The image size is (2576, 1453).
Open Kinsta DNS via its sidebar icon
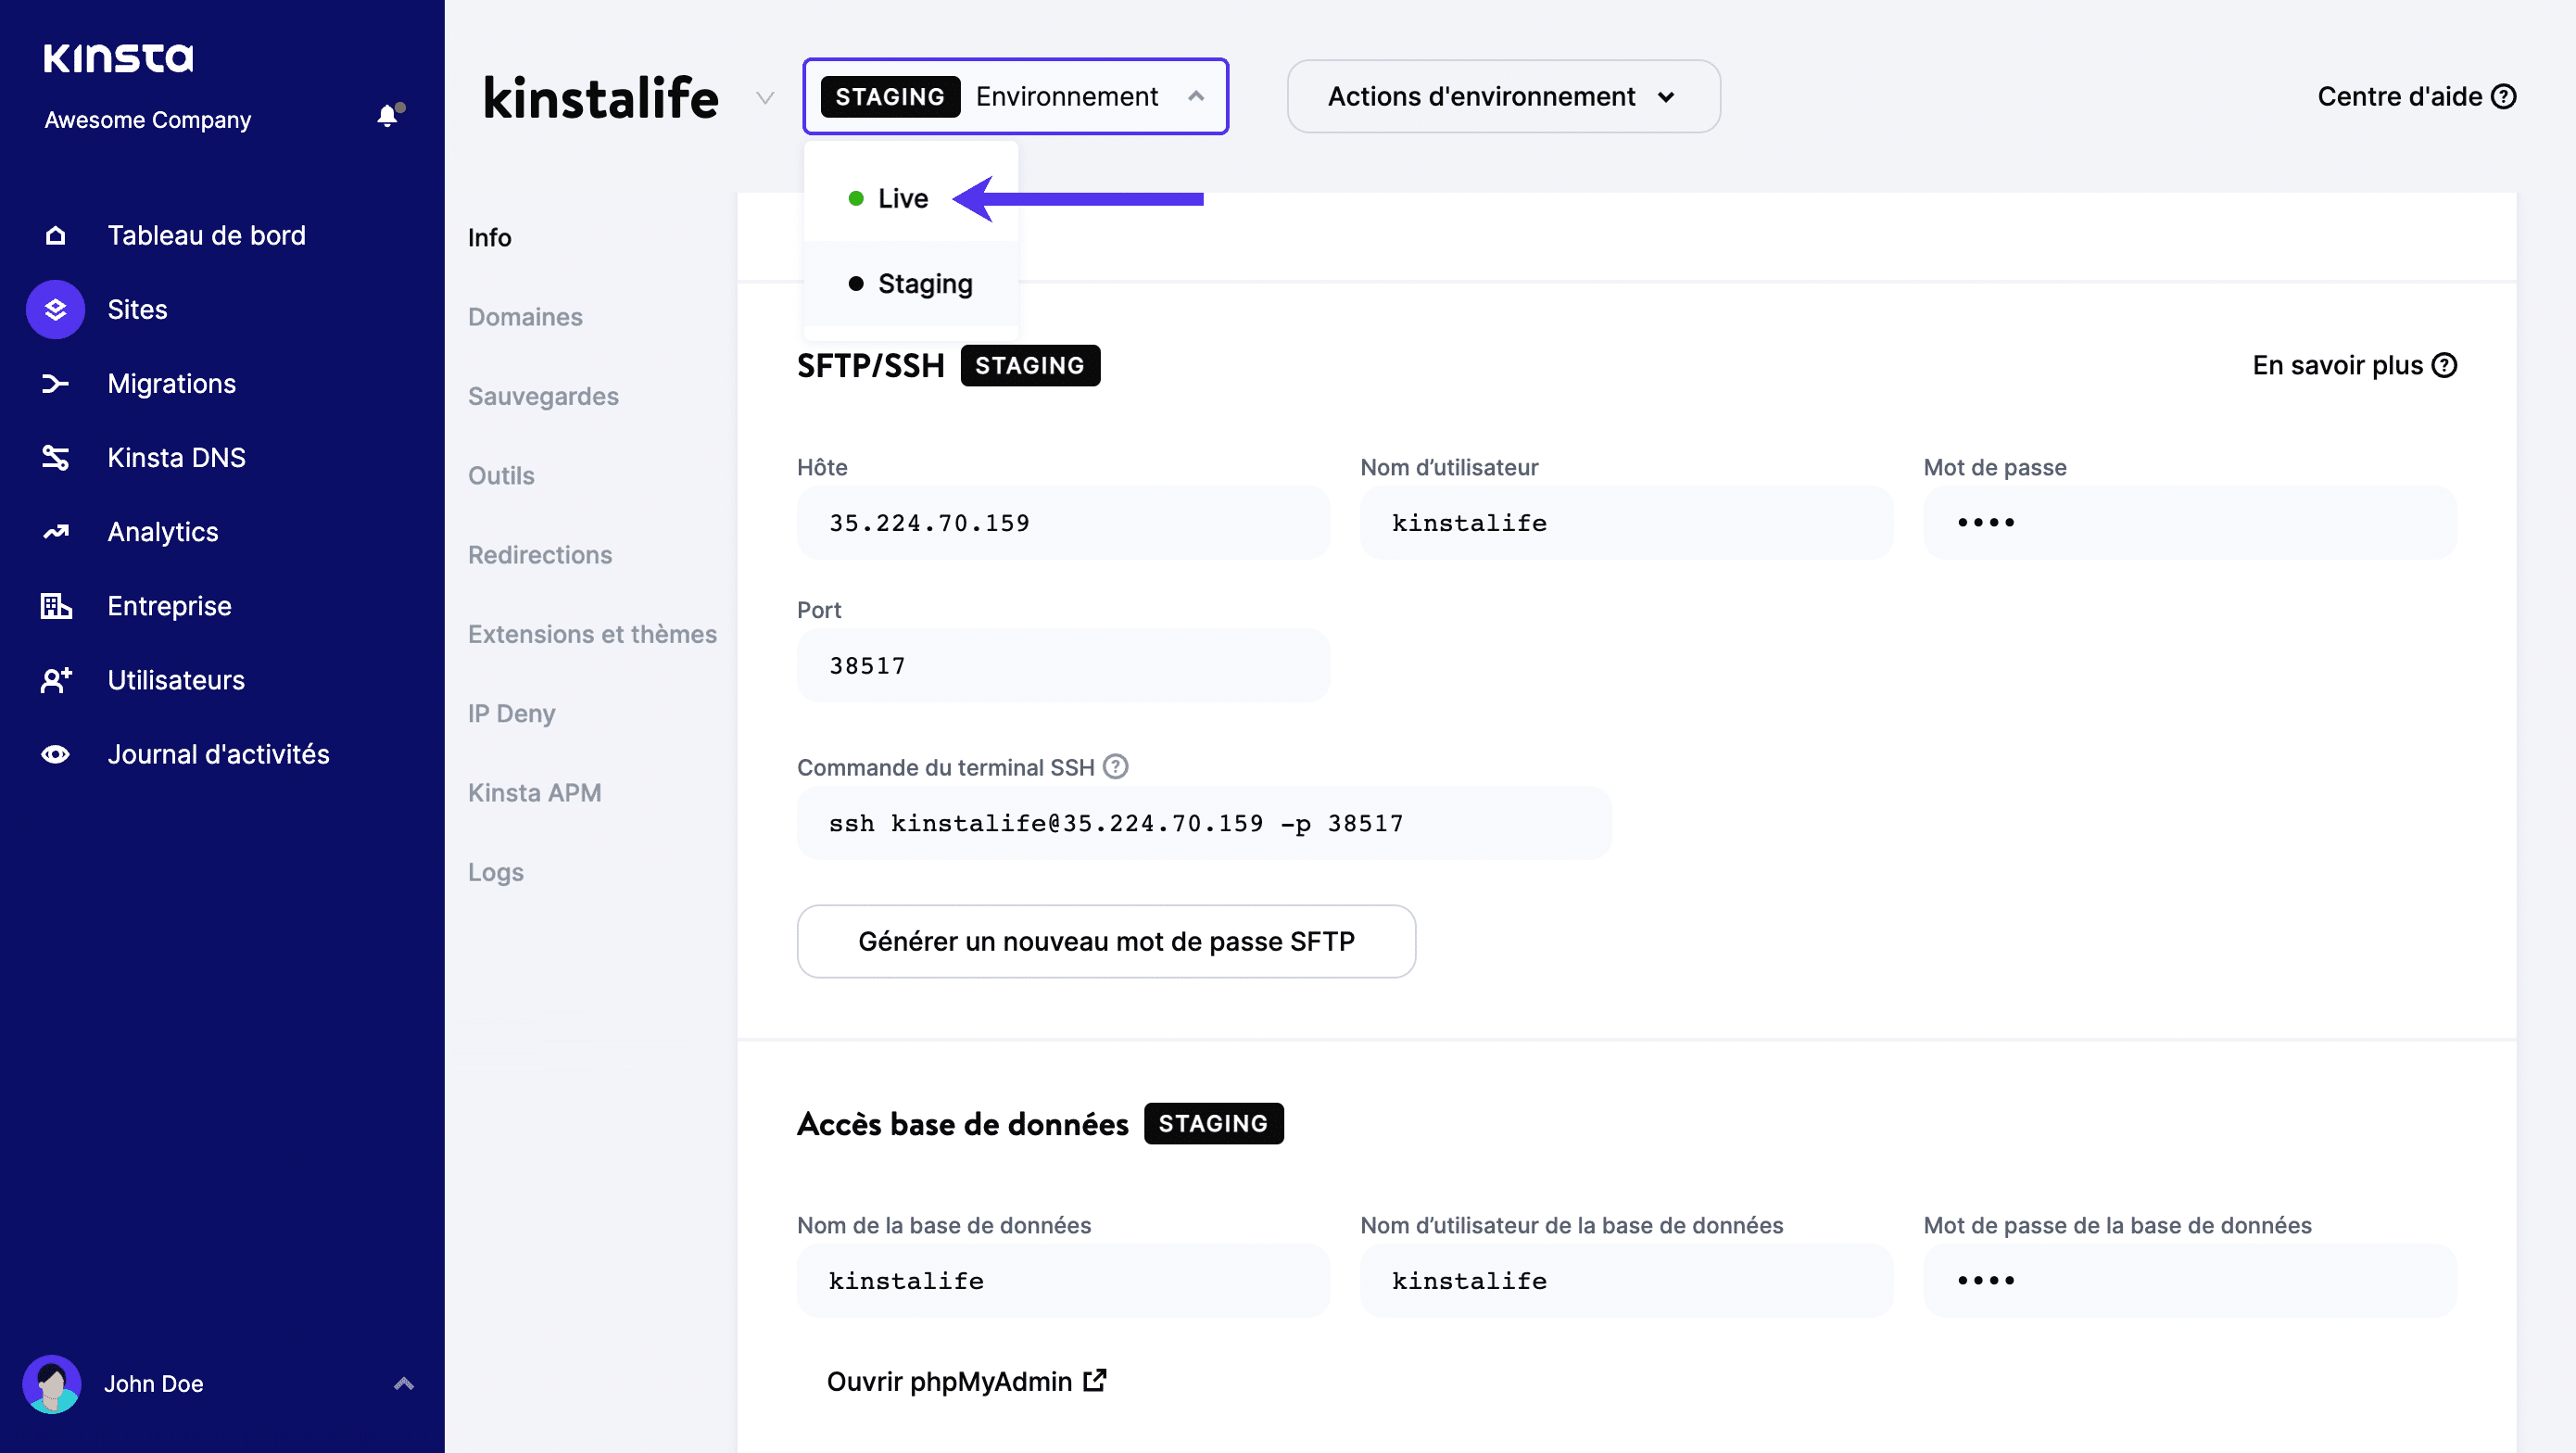point(55,457)
